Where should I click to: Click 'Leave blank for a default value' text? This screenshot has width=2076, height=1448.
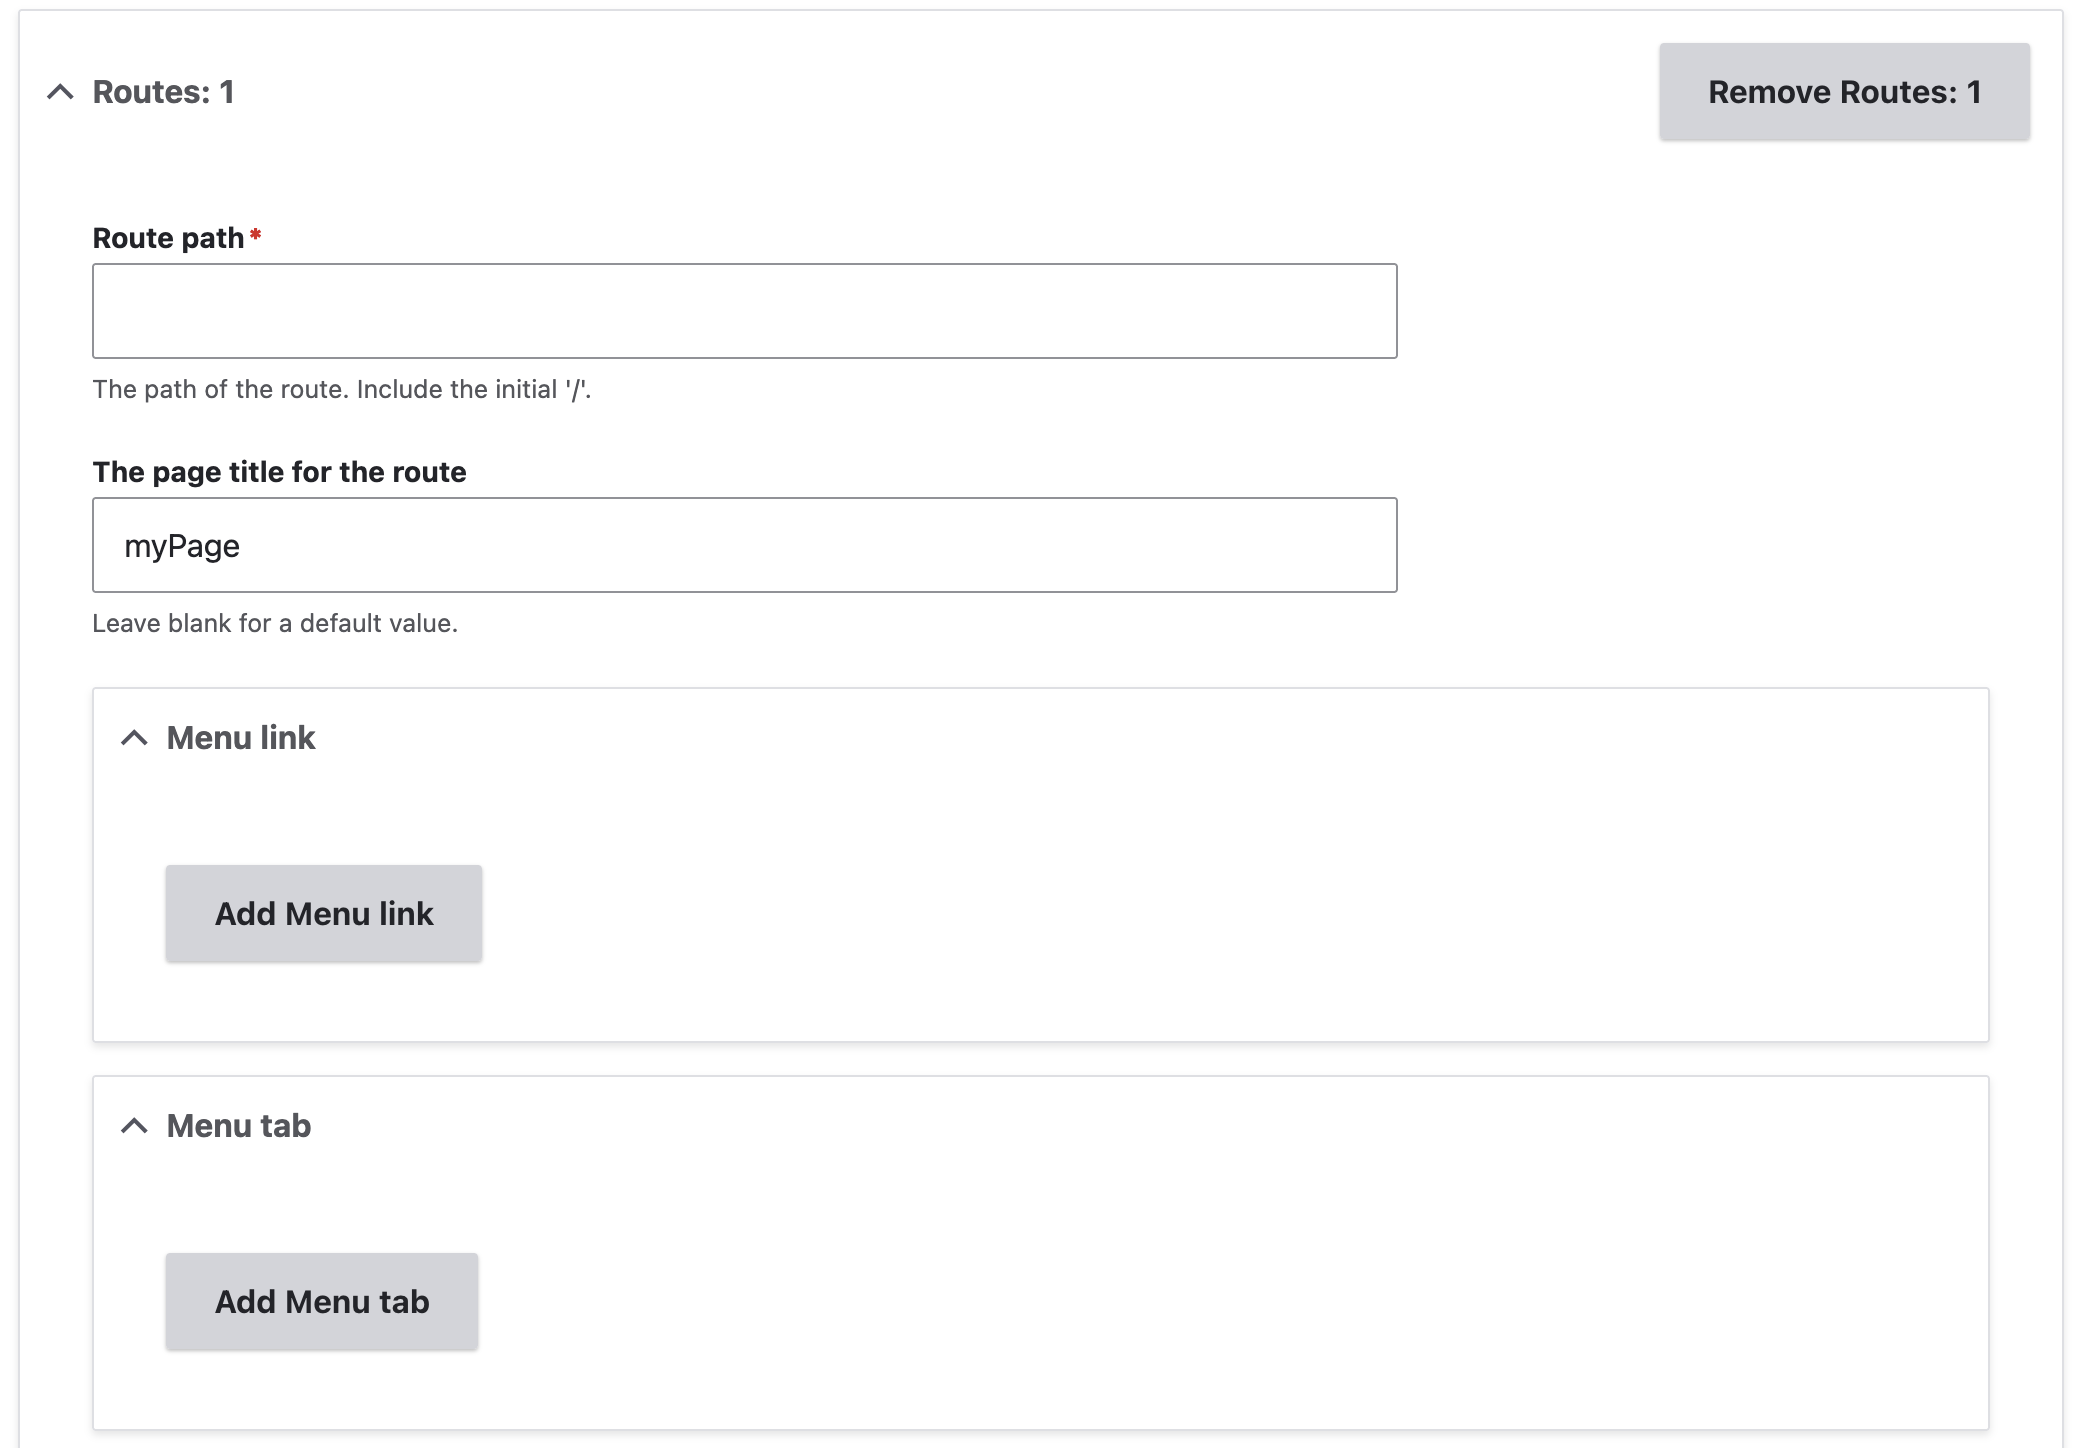pos(275,623)
